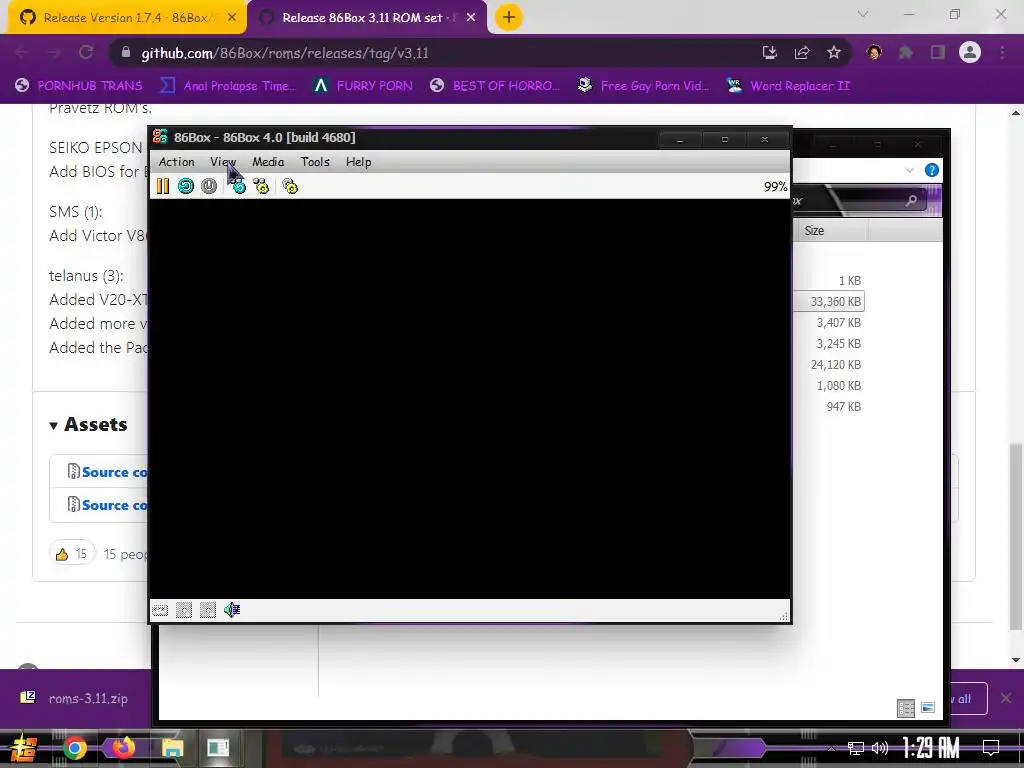Collapse the Assets section
Screen dimensions: 1024x768
88,424
